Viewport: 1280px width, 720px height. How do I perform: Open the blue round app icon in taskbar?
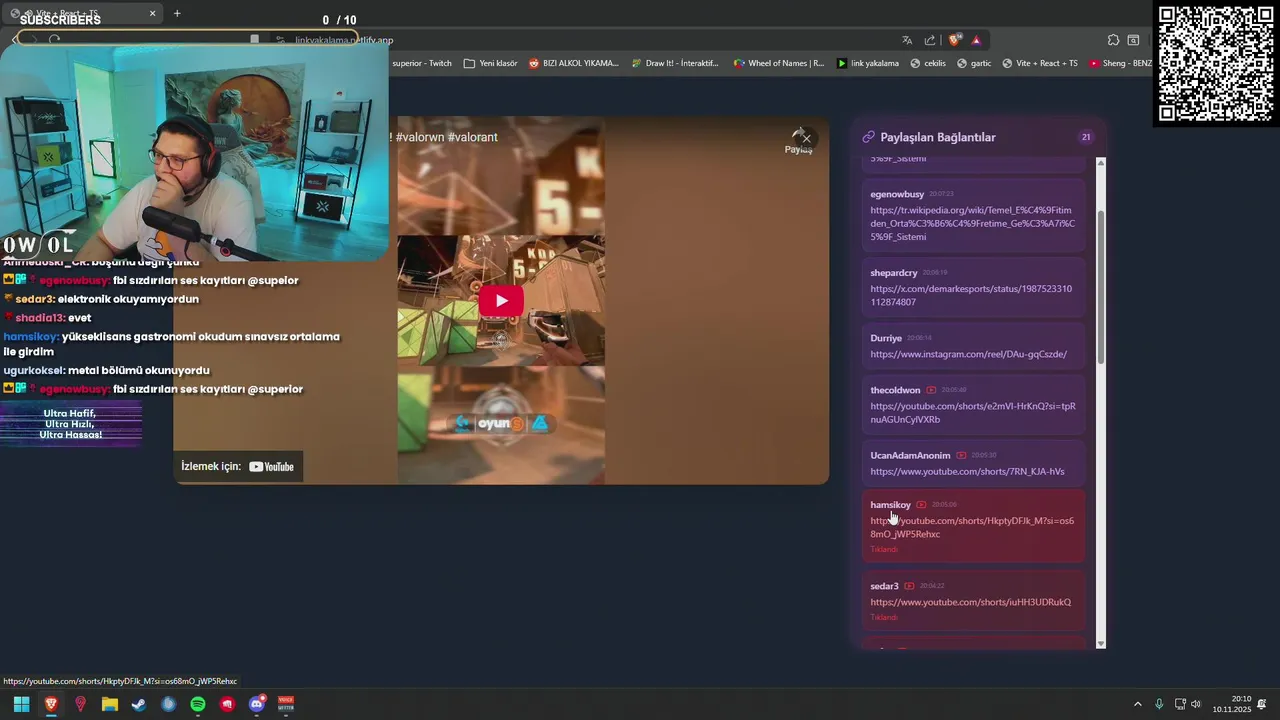(x=168, y=704)
